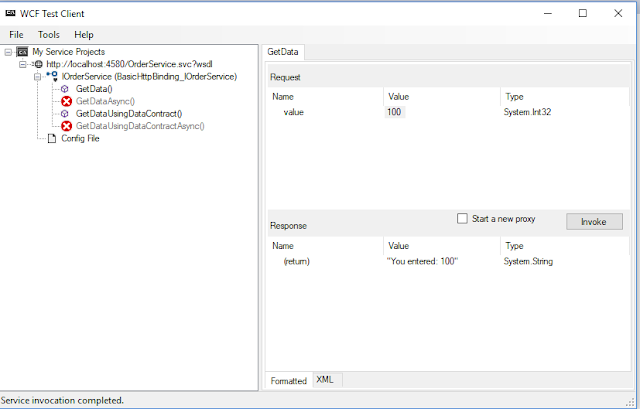Click the Invoke button
The height and width of the screenshot is (409, 640).
pos(594,222)
